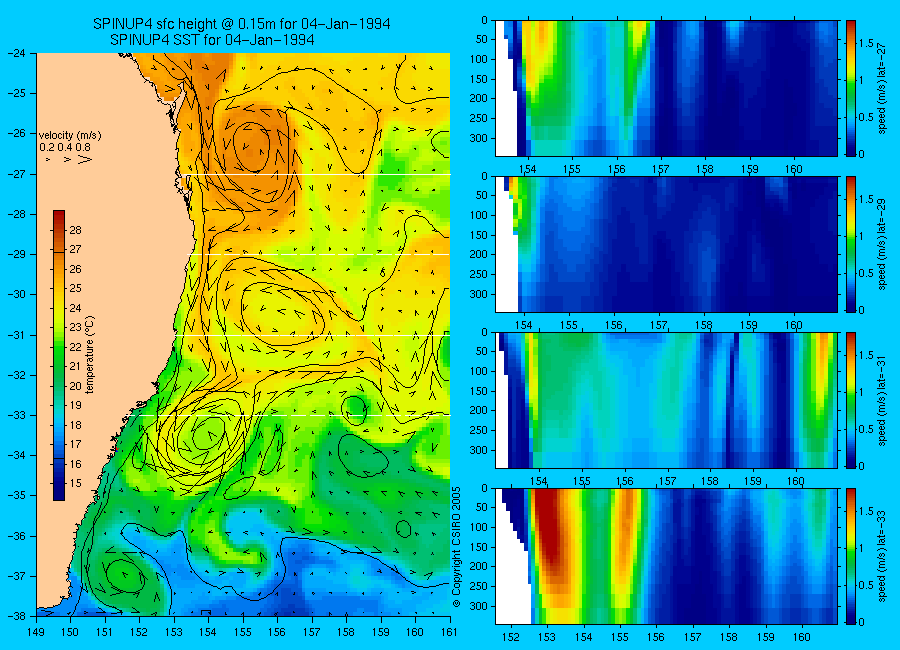Click the 153 longitude label under the map
The image size is (900, 650).
coord(174,632)
